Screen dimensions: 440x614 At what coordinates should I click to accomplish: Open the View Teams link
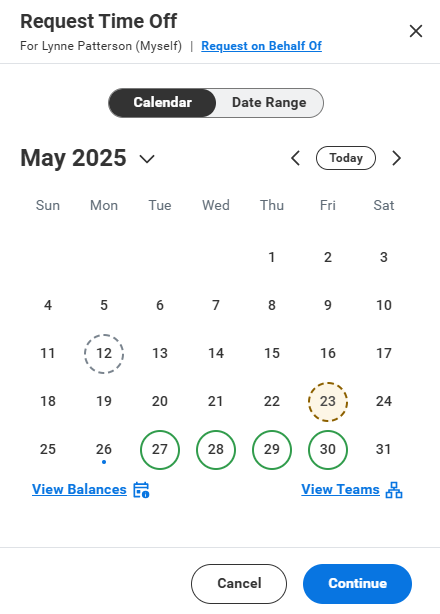click(340, 489)
